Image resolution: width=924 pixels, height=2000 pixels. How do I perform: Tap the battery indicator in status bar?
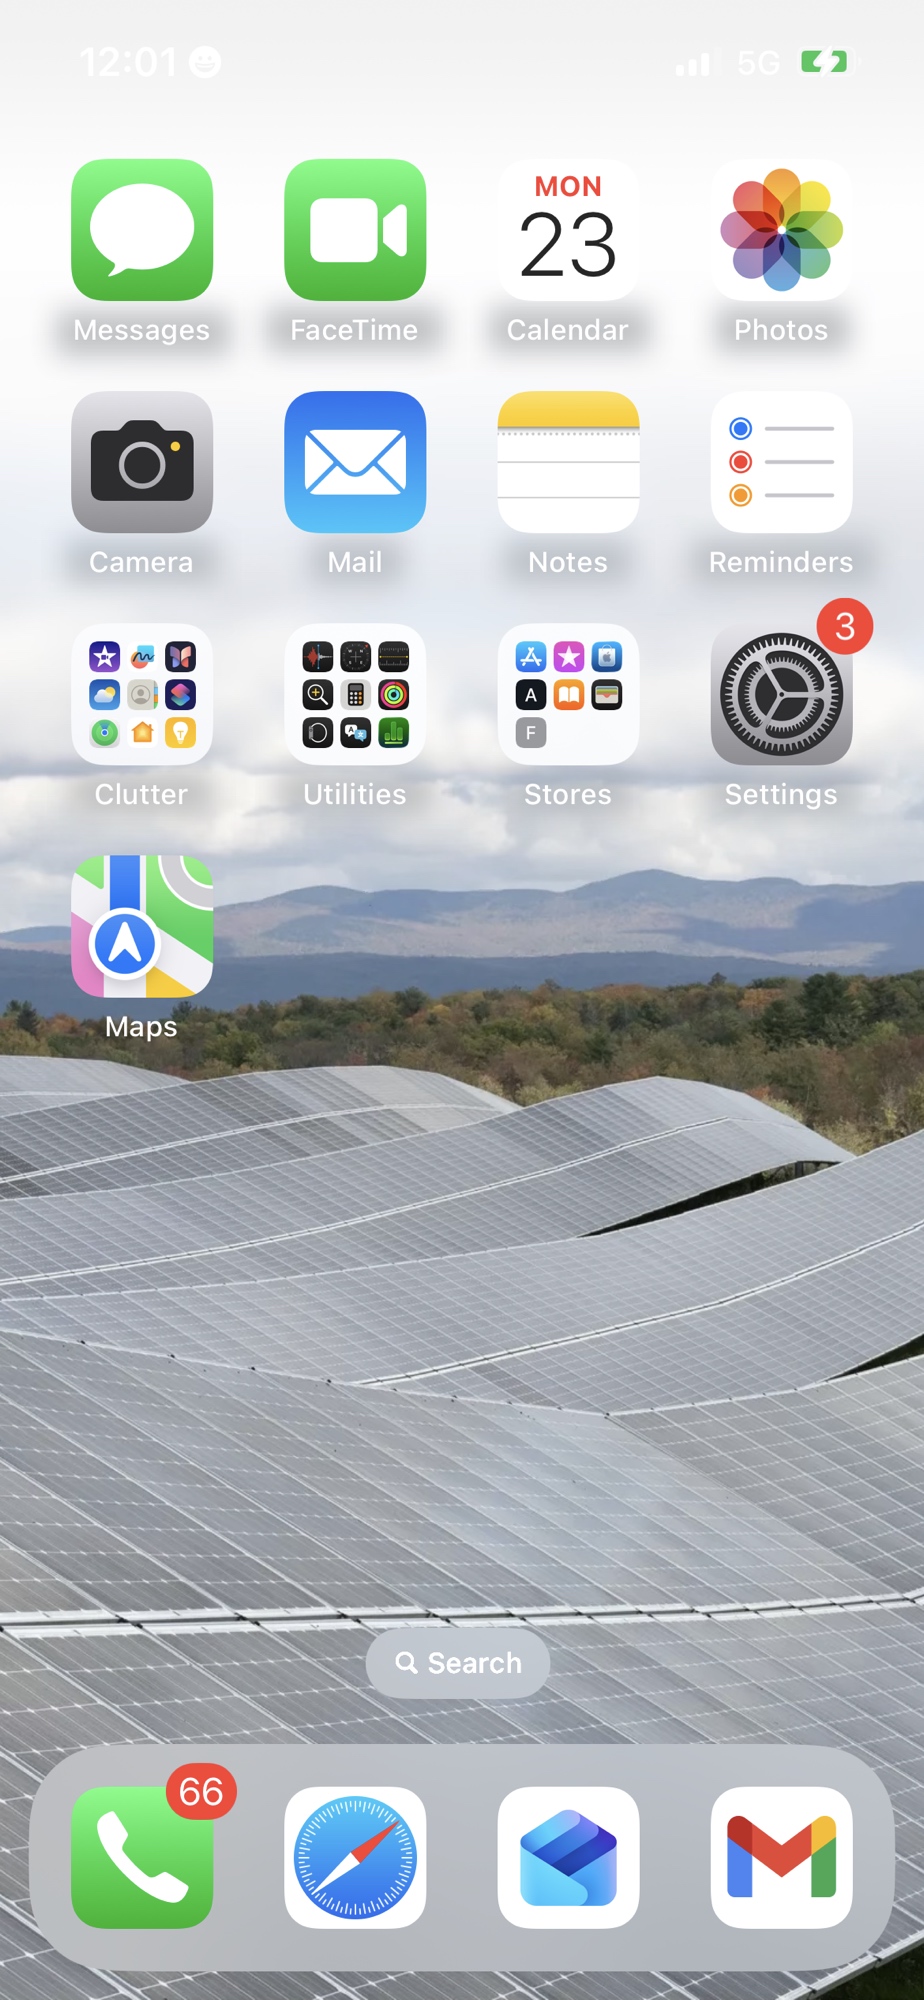click(x=826, y=62)
